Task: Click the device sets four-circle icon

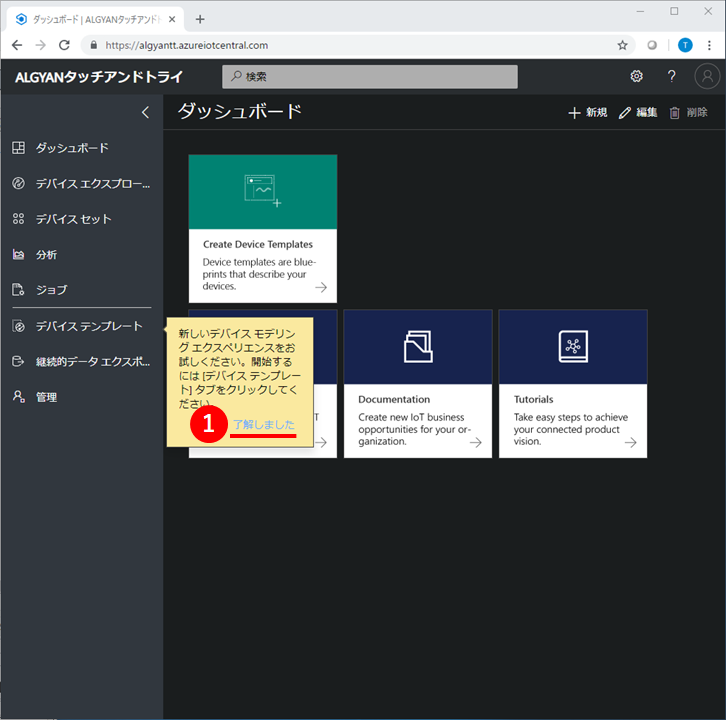Action: (19, 219)
